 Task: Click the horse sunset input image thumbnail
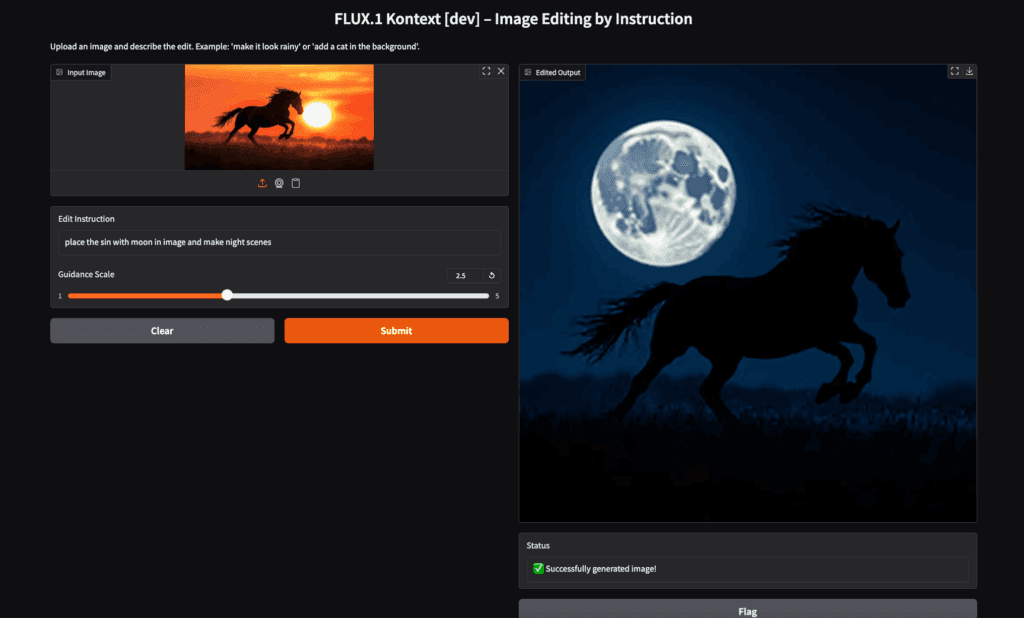pos(280,117)
